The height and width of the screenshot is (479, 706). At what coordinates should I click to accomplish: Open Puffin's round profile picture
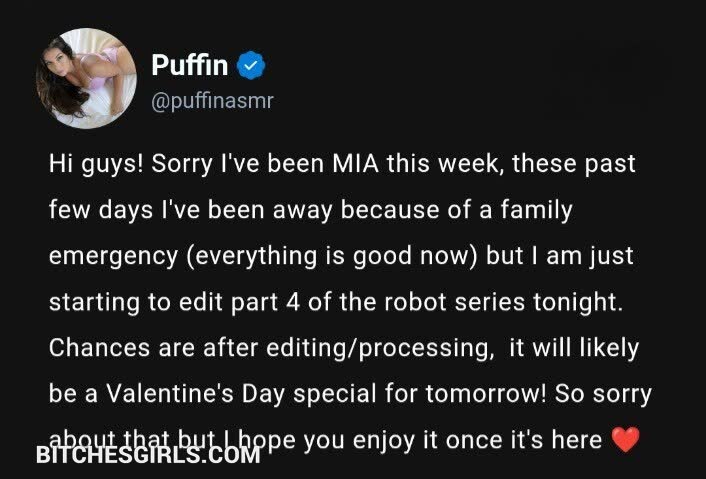pos(85,78)
